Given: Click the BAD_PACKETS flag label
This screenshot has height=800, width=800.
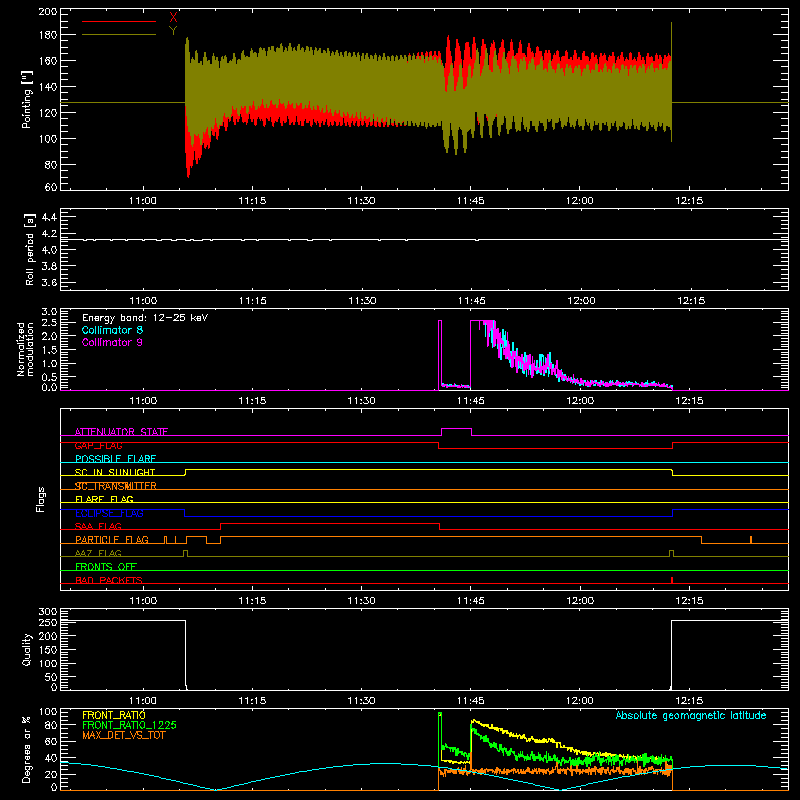Looking at the screenshot, I should point(109,580).
